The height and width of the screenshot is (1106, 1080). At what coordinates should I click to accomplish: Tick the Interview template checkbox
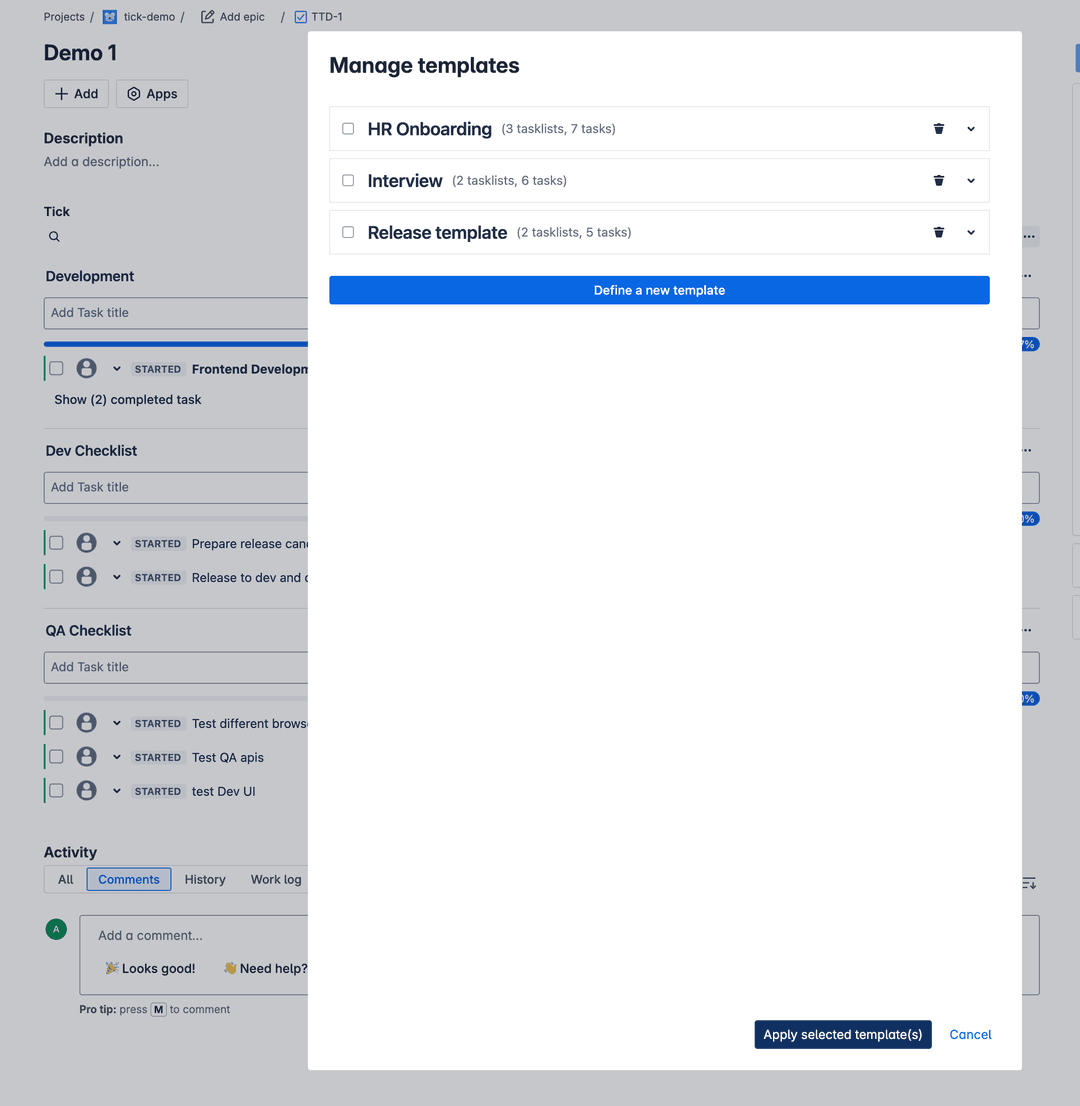pyautogui.click(x=348, y=181)
